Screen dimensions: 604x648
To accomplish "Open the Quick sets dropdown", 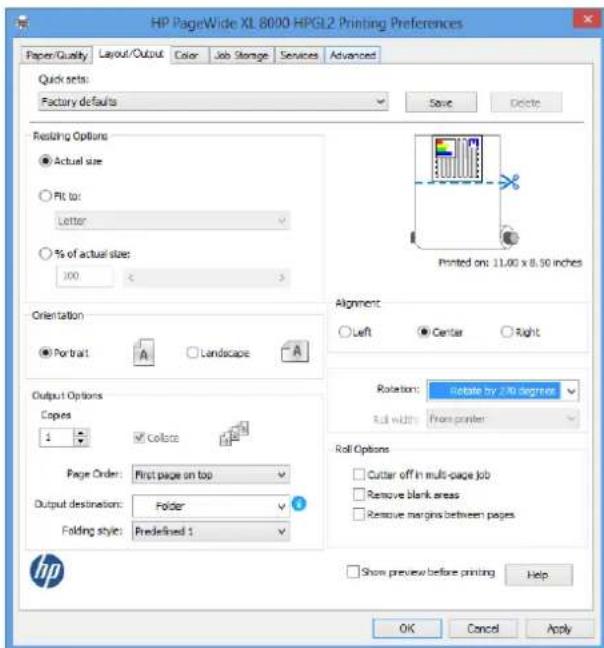I will 213,102.
